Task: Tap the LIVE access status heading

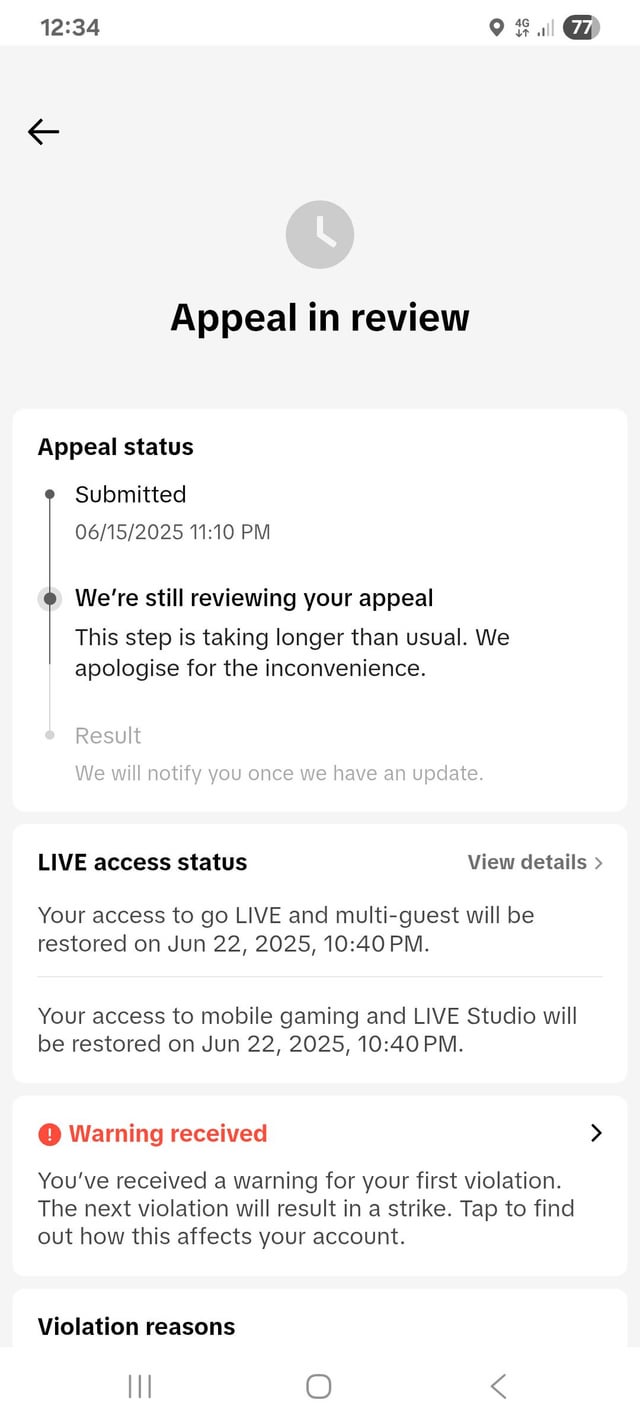Action: (142, 862)
